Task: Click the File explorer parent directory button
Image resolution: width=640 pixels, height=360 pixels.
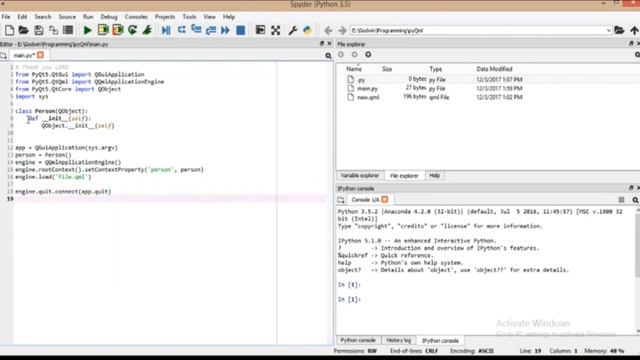Action: coord(368,54)
